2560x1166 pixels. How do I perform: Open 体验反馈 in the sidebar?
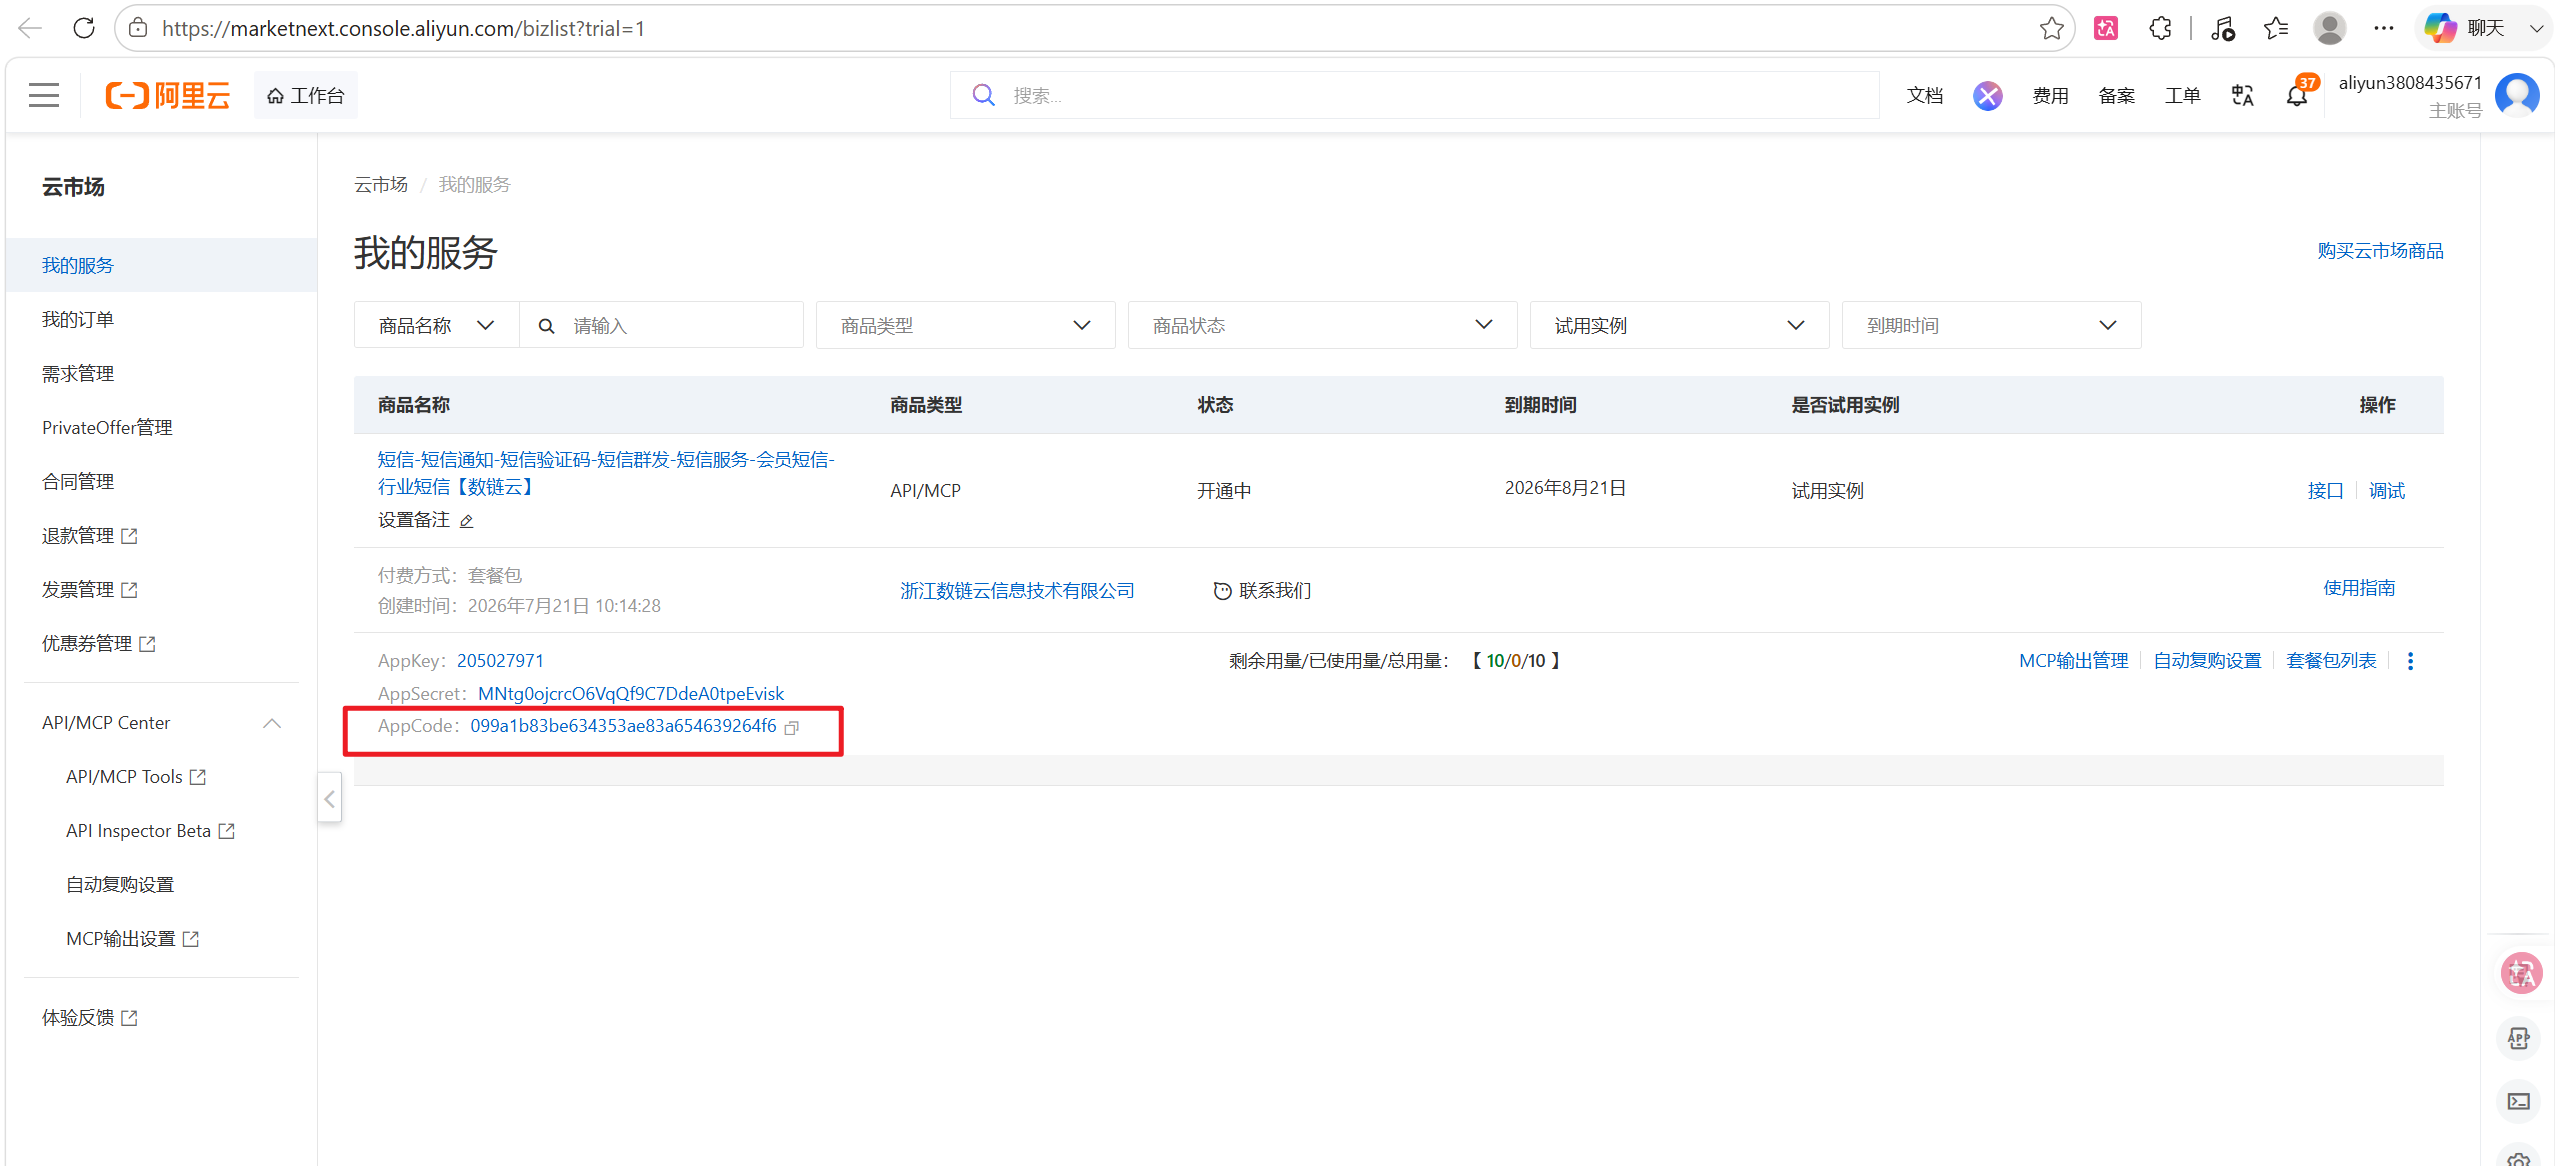pos(90,1017)
